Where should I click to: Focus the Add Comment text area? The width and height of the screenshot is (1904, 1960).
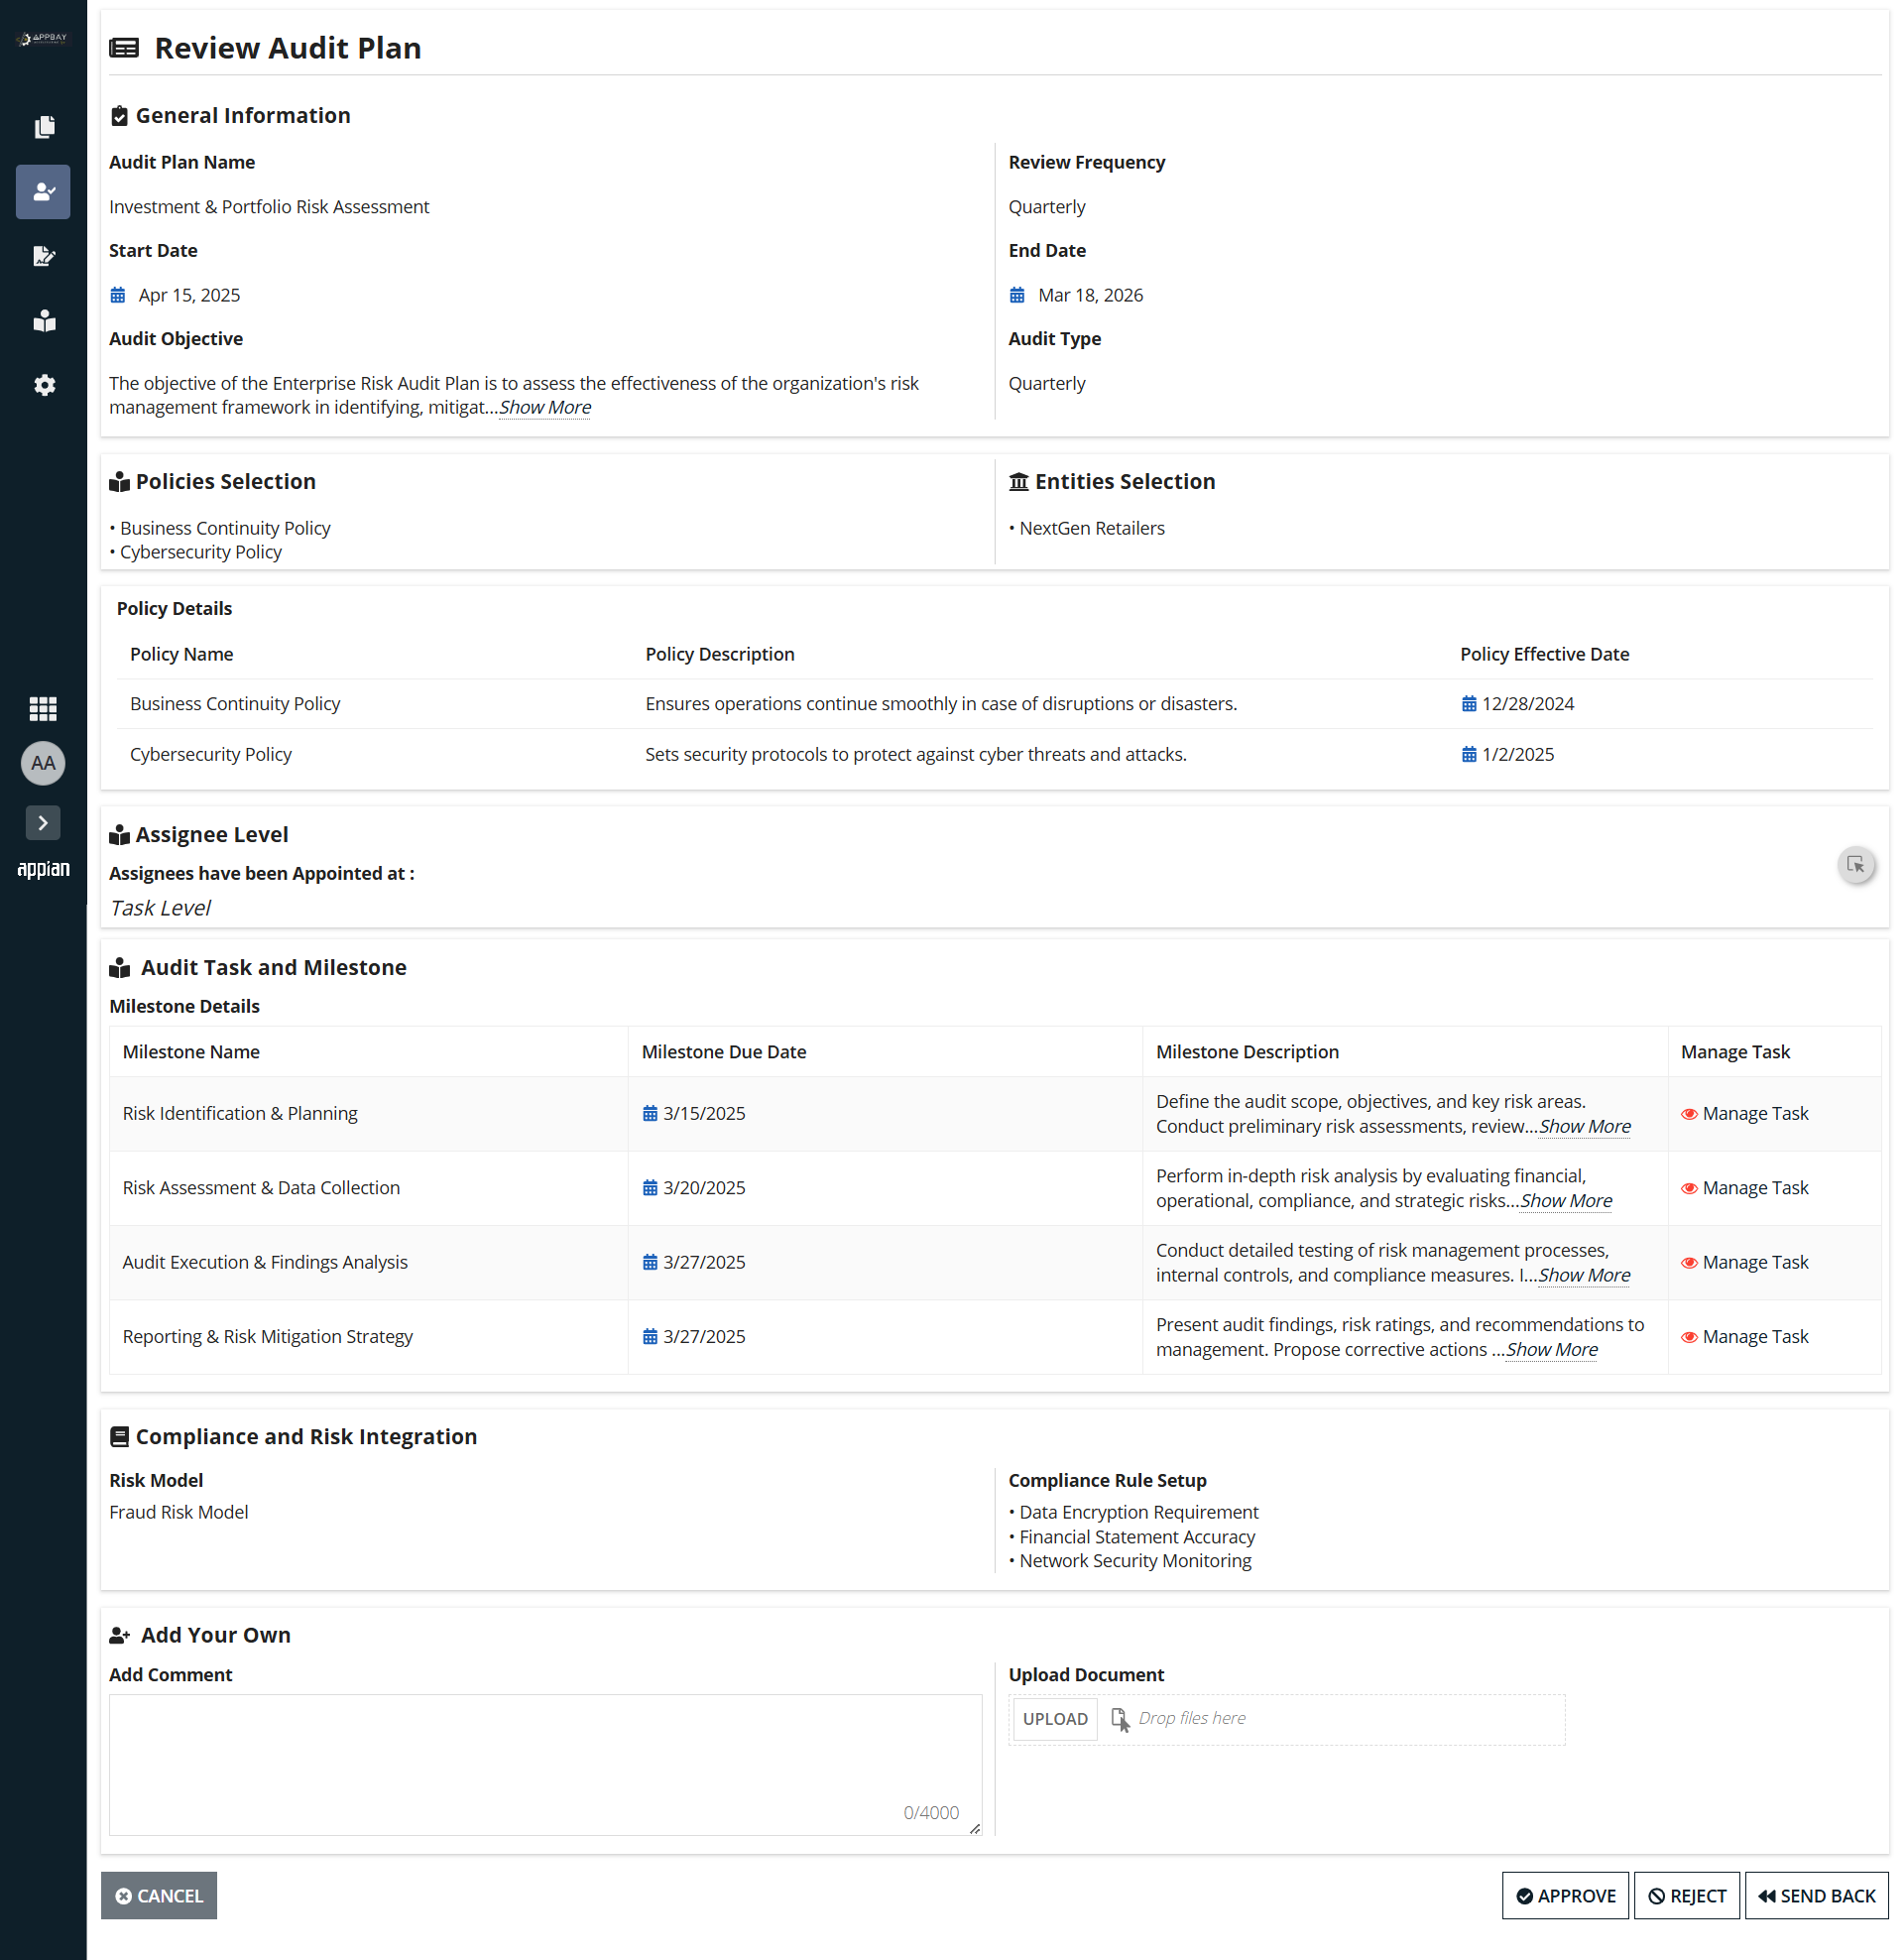pos(545,1765)
